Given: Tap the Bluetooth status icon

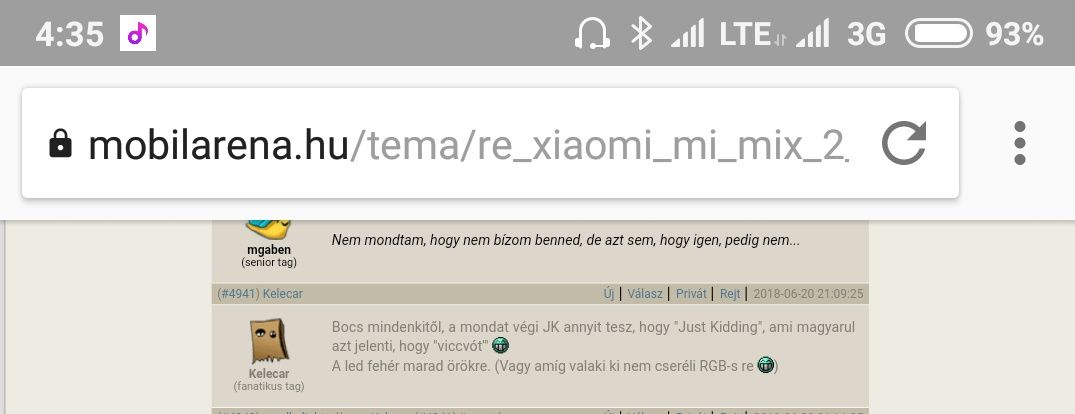Looking at the screenshot, I should (x=641, y=34).
